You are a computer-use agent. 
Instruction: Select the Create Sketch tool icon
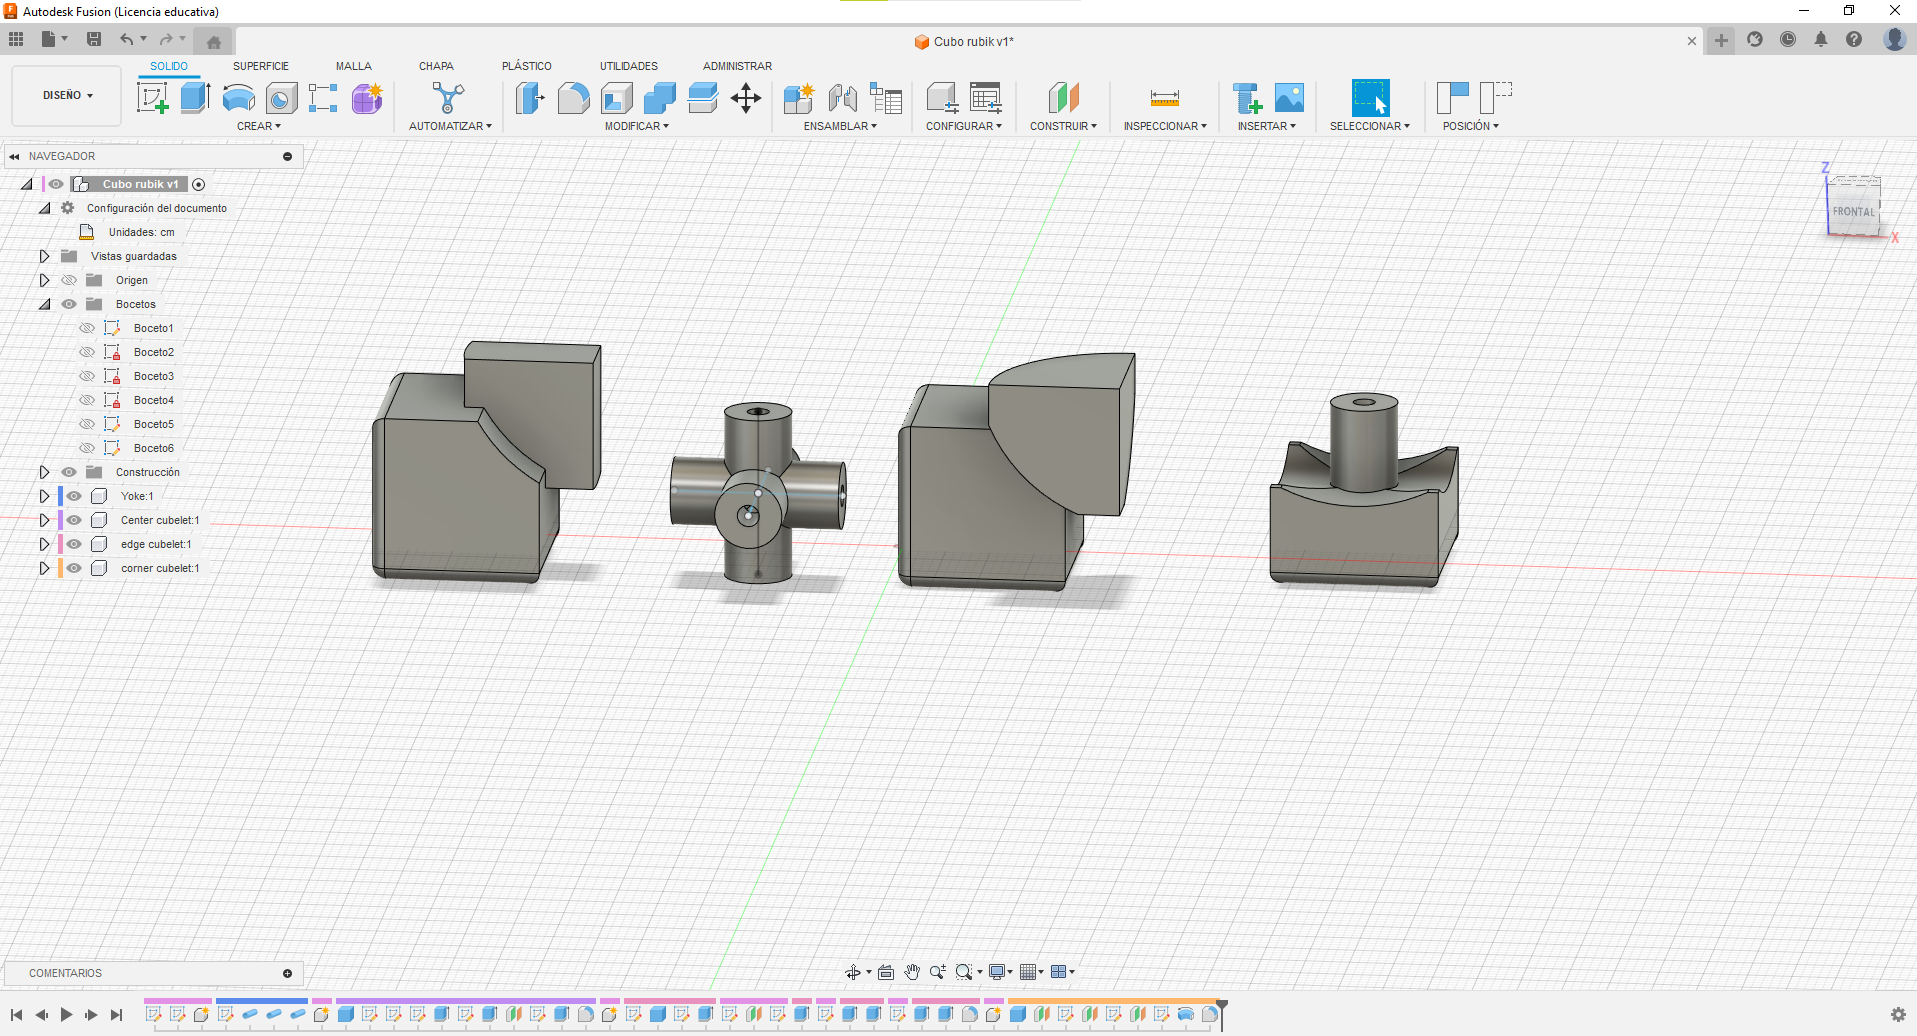pos(152,98)
